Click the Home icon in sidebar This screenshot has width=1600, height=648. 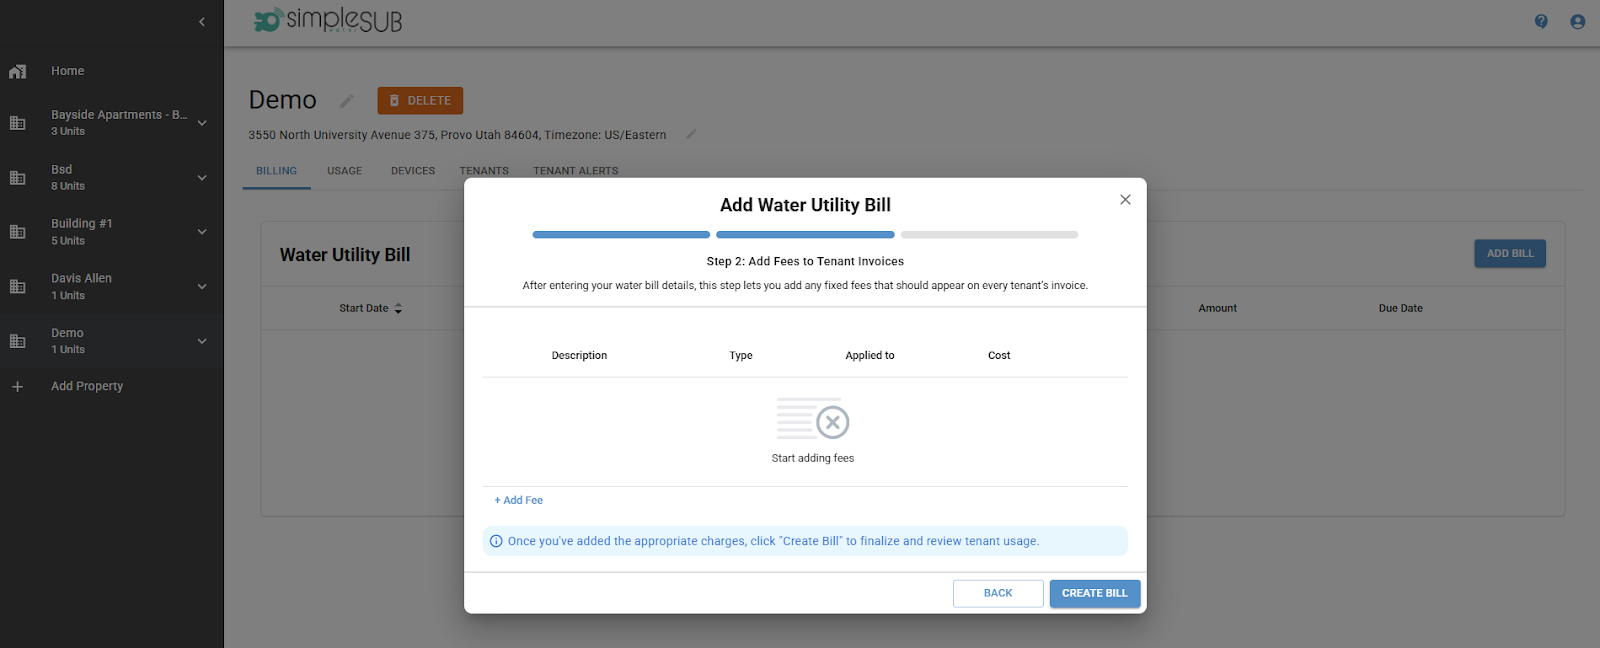coord(17,72)
